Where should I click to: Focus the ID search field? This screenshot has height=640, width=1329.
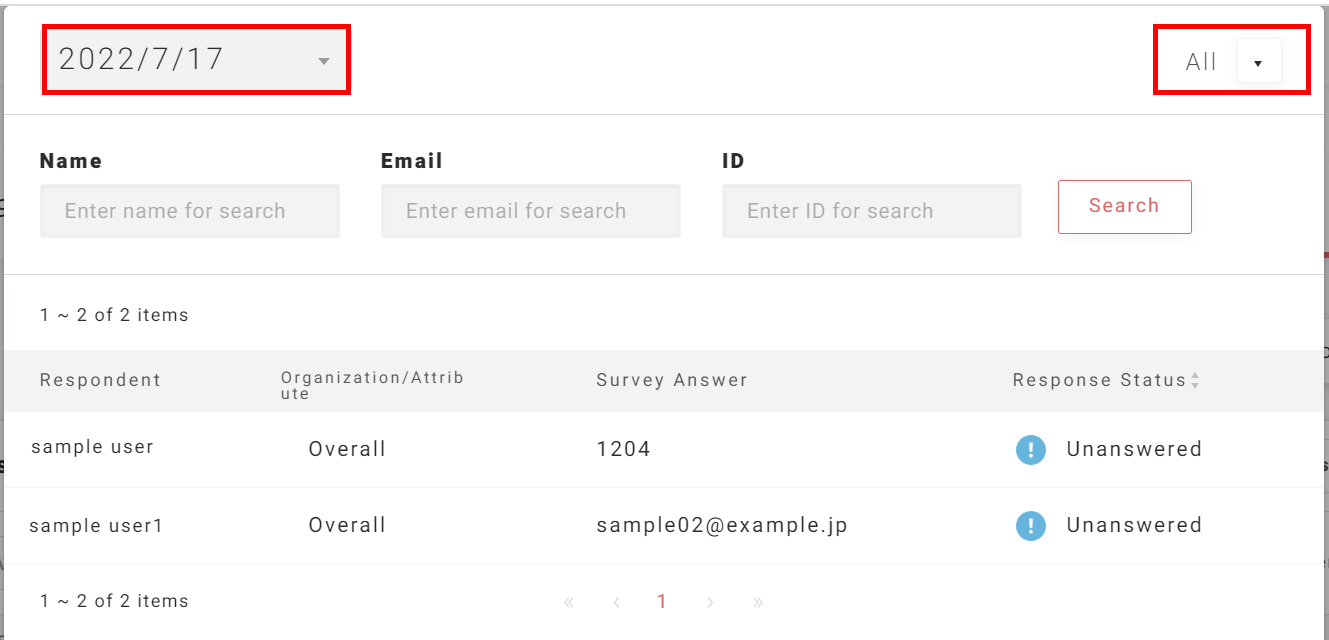(x=871, y=211)
